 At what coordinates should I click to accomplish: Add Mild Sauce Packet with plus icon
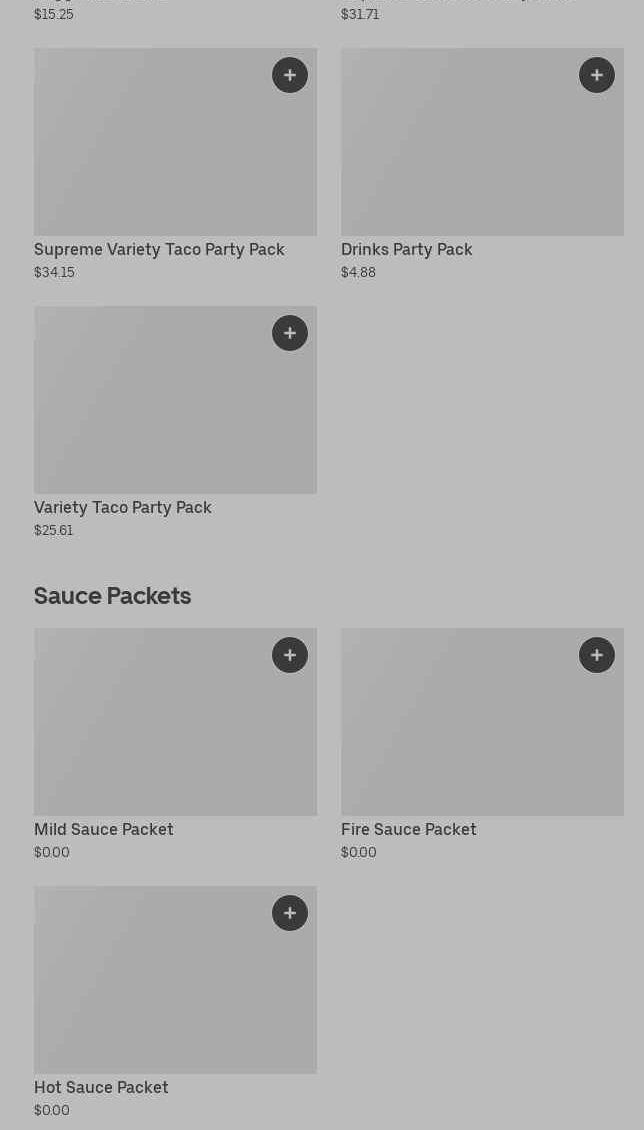tap(290, 655)
